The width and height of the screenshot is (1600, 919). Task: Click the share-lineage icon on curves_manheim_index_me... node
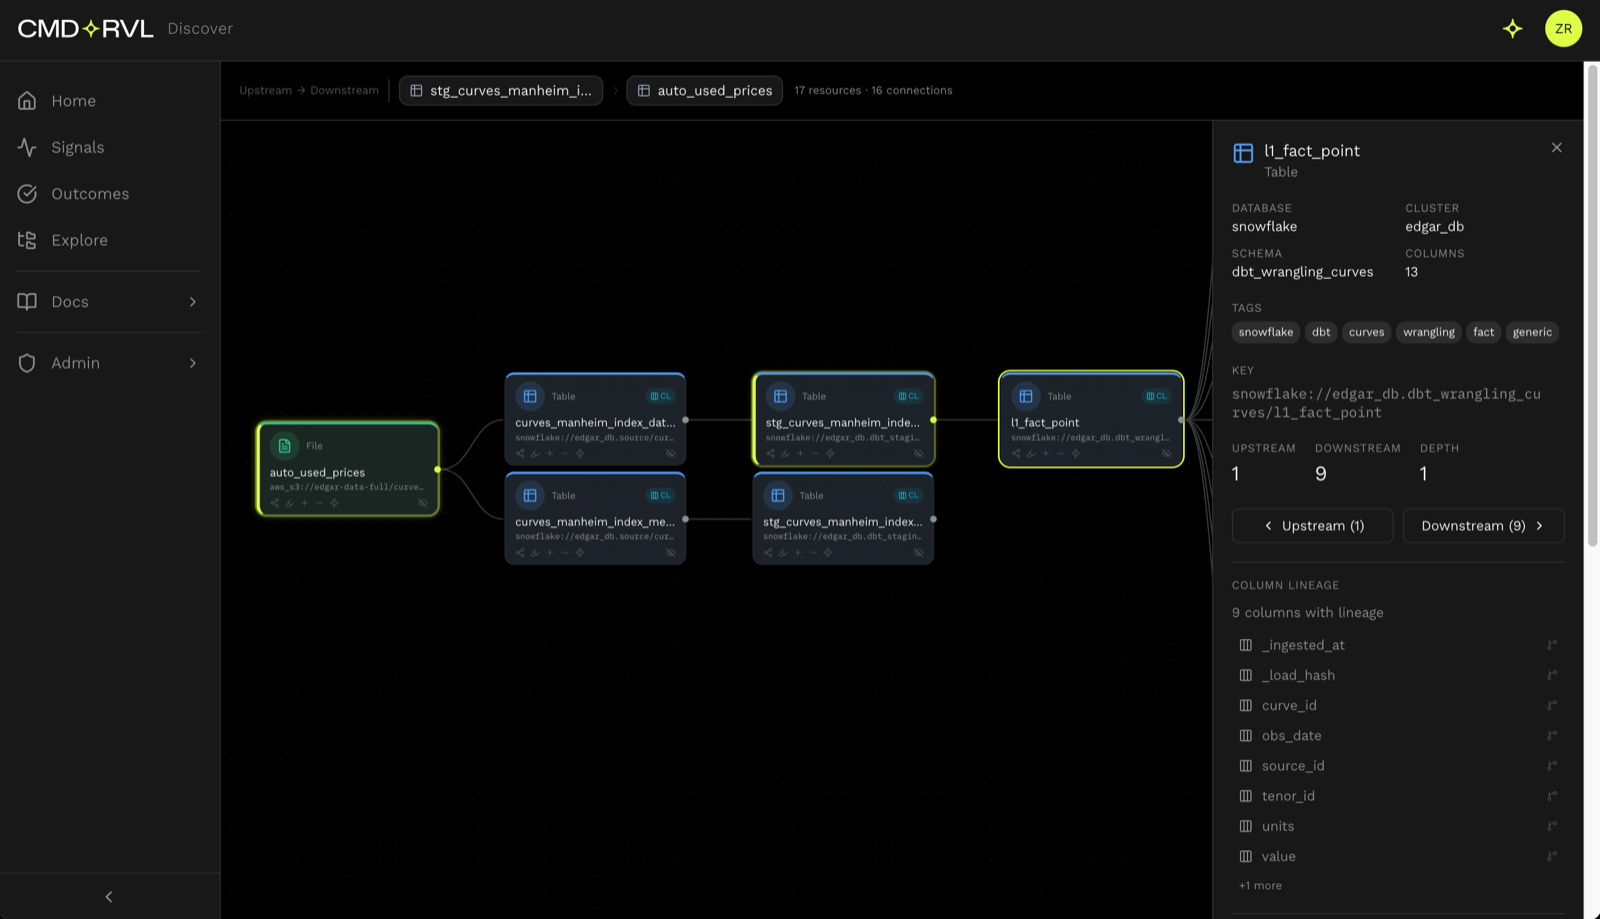[x=520, y=552]
